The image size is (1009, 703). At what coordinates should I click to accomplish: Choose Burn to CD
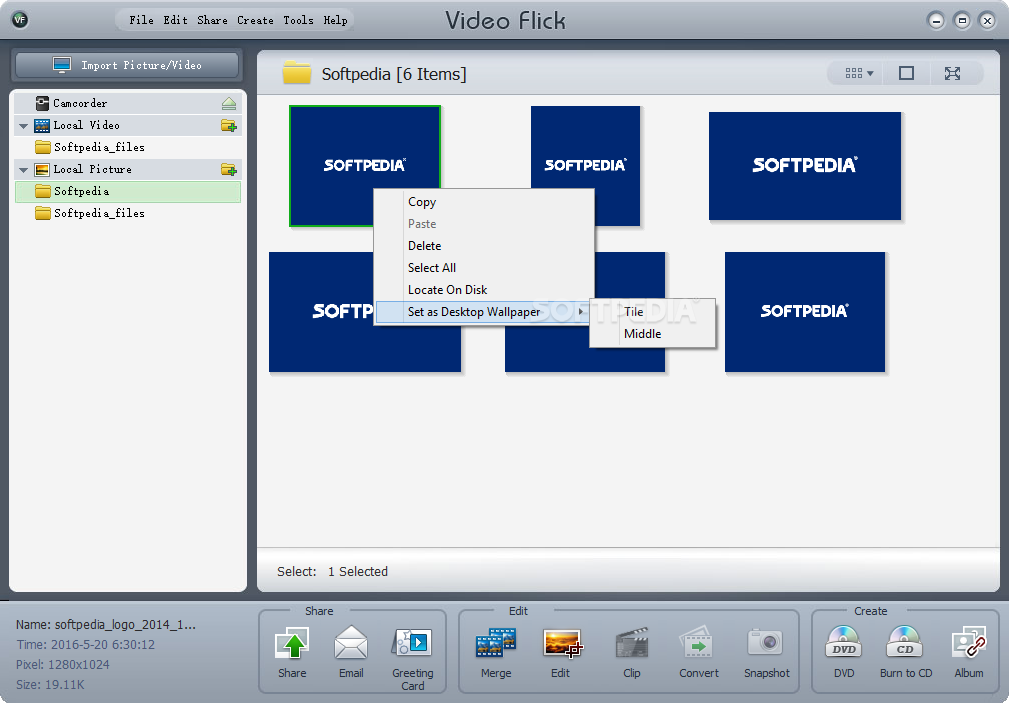905,644
